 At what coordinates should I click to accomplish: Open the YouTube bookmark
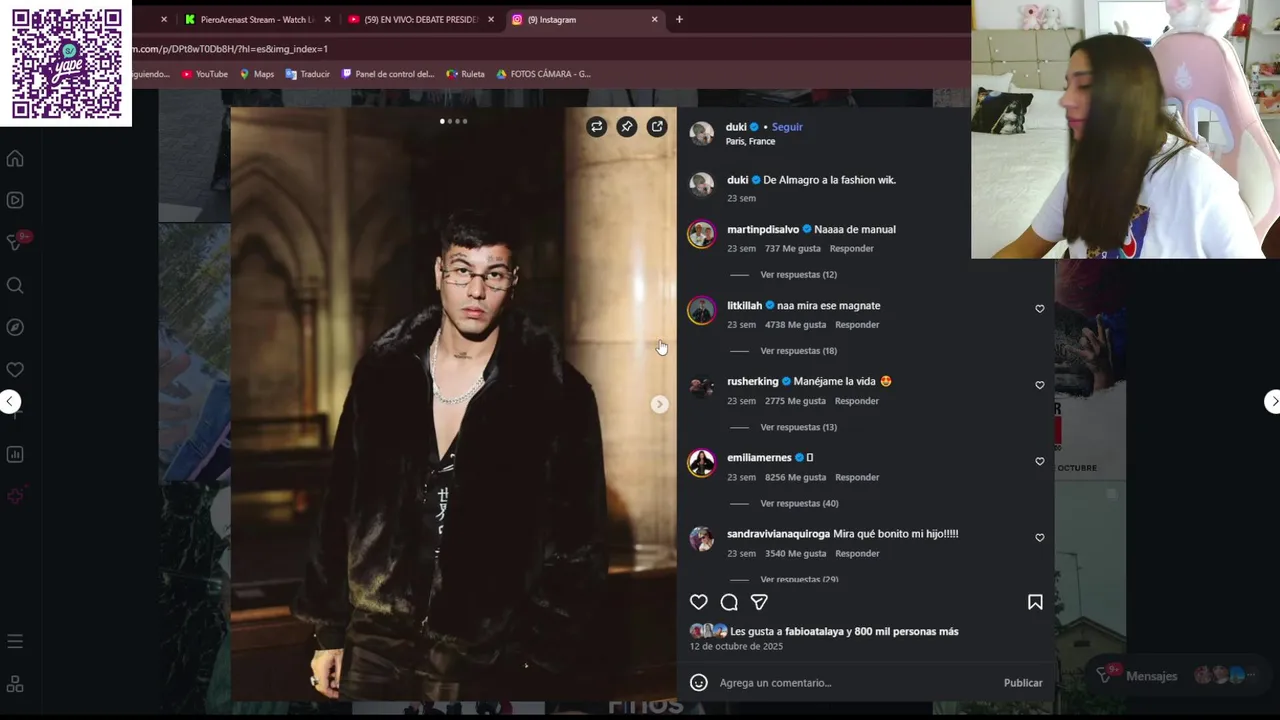coord(205,74)
